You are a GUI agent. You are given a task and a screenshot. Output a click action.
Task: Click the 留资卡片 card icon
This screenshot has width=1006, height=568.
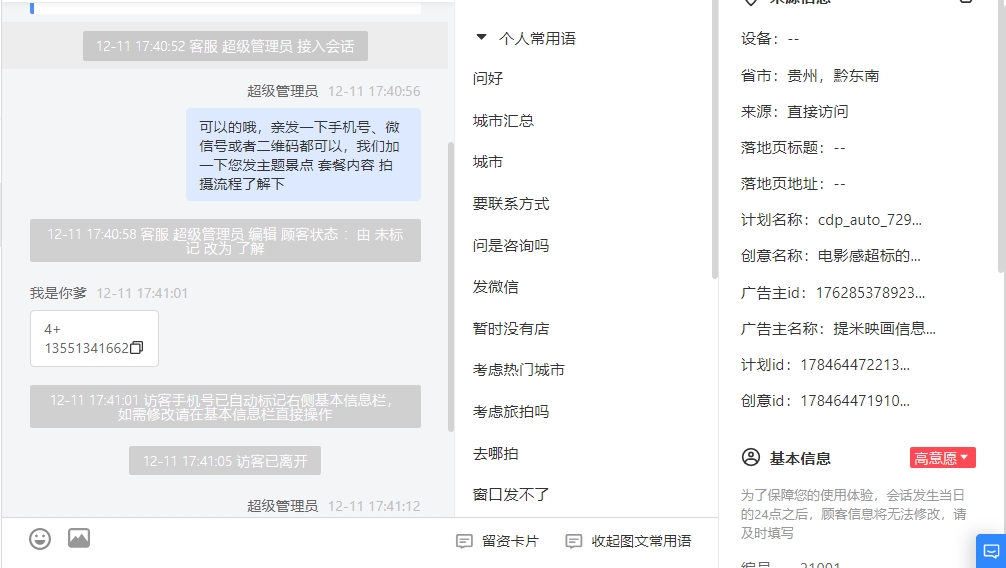coord(464,541)
